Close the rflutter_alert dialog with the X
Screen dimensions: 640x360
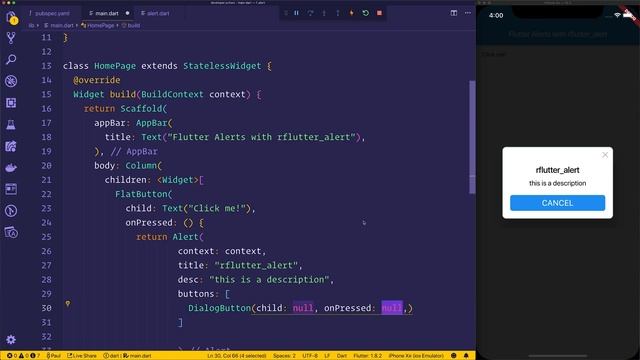(x=605, y=155)
